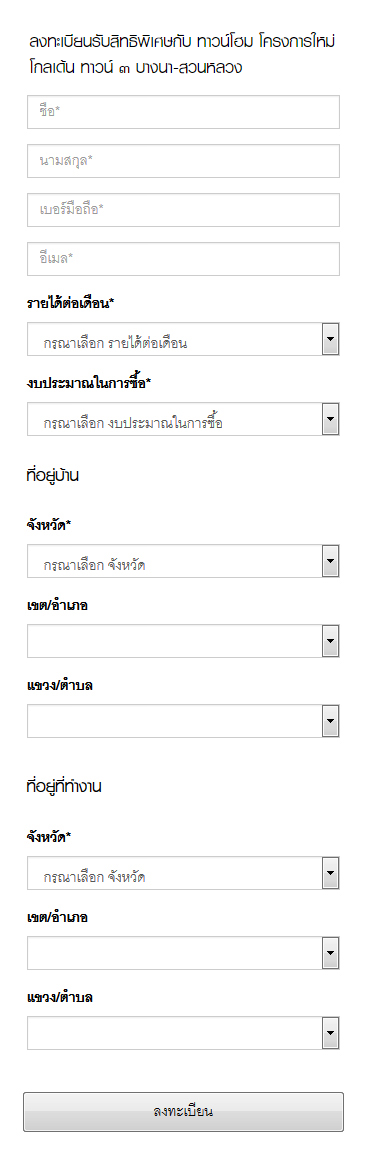Submit form with ลงทะเบียน register button
This screenshot has height=1149, width=370.
(x=183, y=1112)
